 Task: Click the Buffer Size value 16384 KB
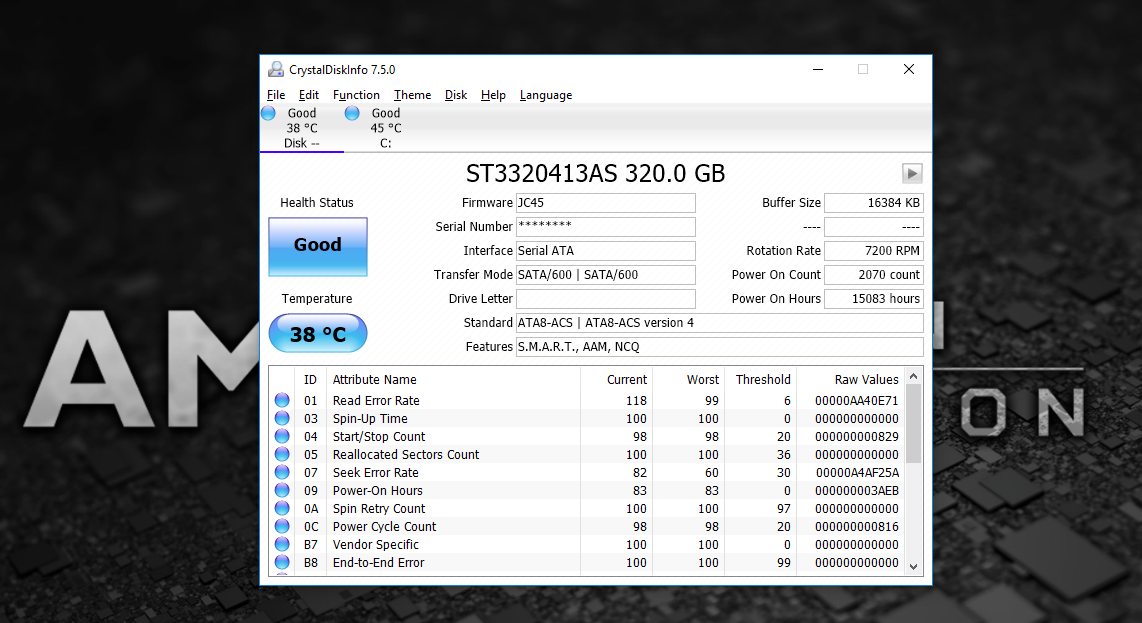[x=874, y=203]
